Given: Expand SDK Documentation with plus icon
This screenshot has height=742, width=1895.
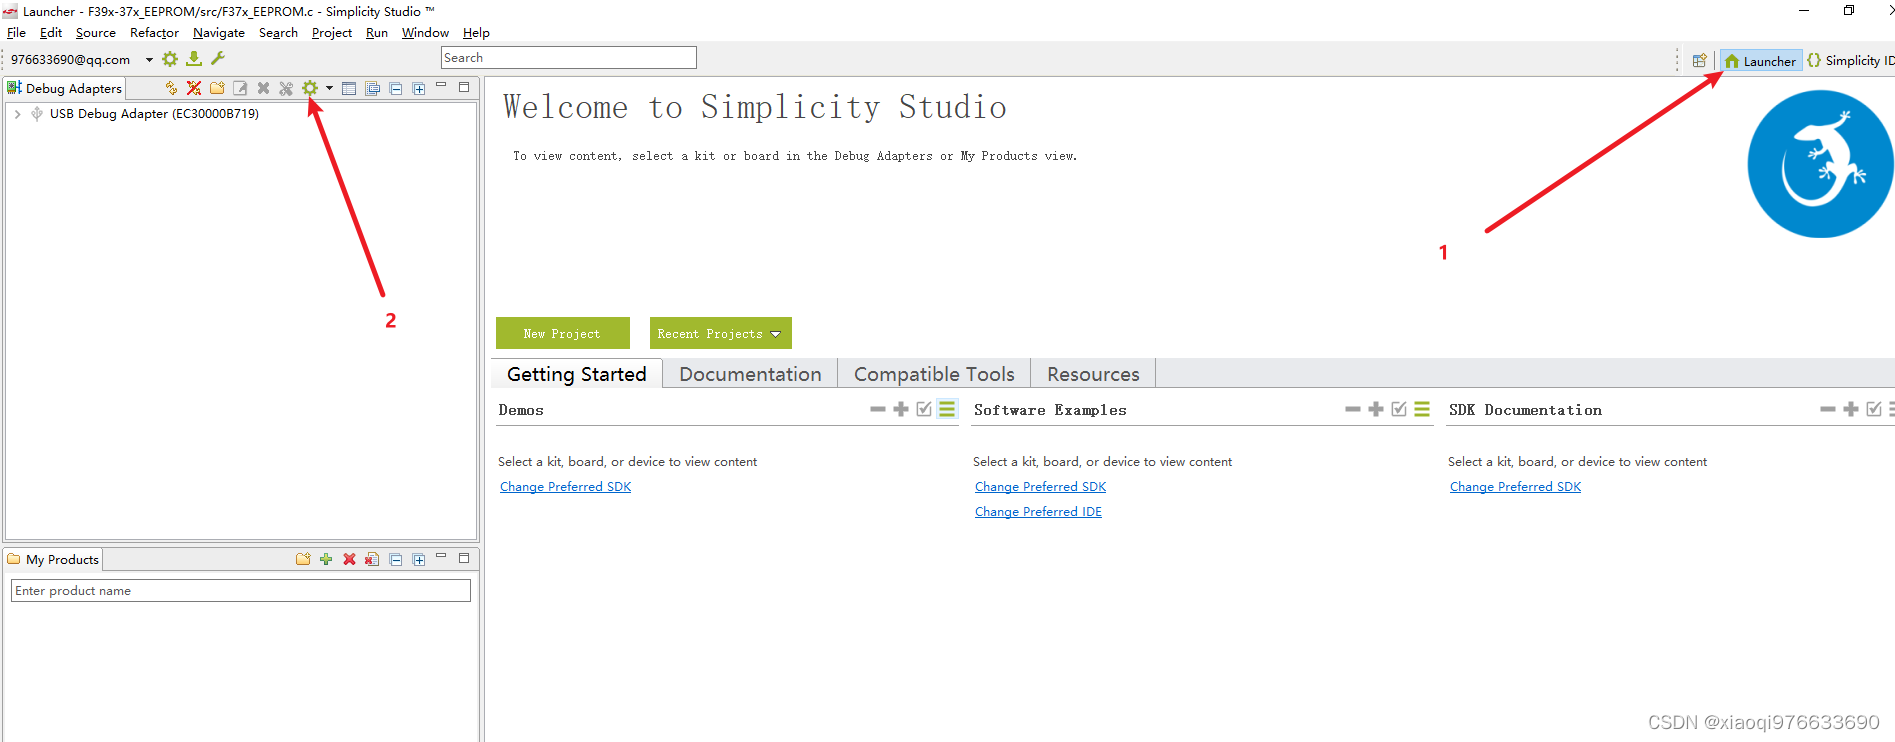Looking at the screenshot, I should 1851,409.
